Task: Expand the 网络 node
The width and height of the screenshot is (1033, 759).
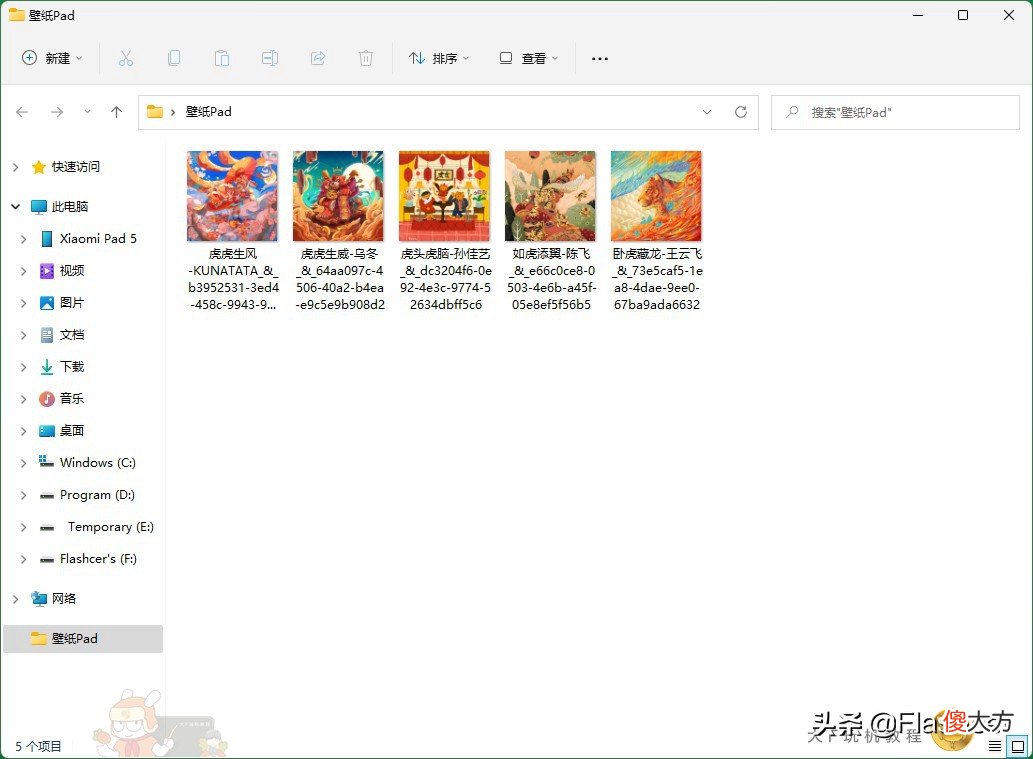Action: pyautogui.click(x=16, y=599)
